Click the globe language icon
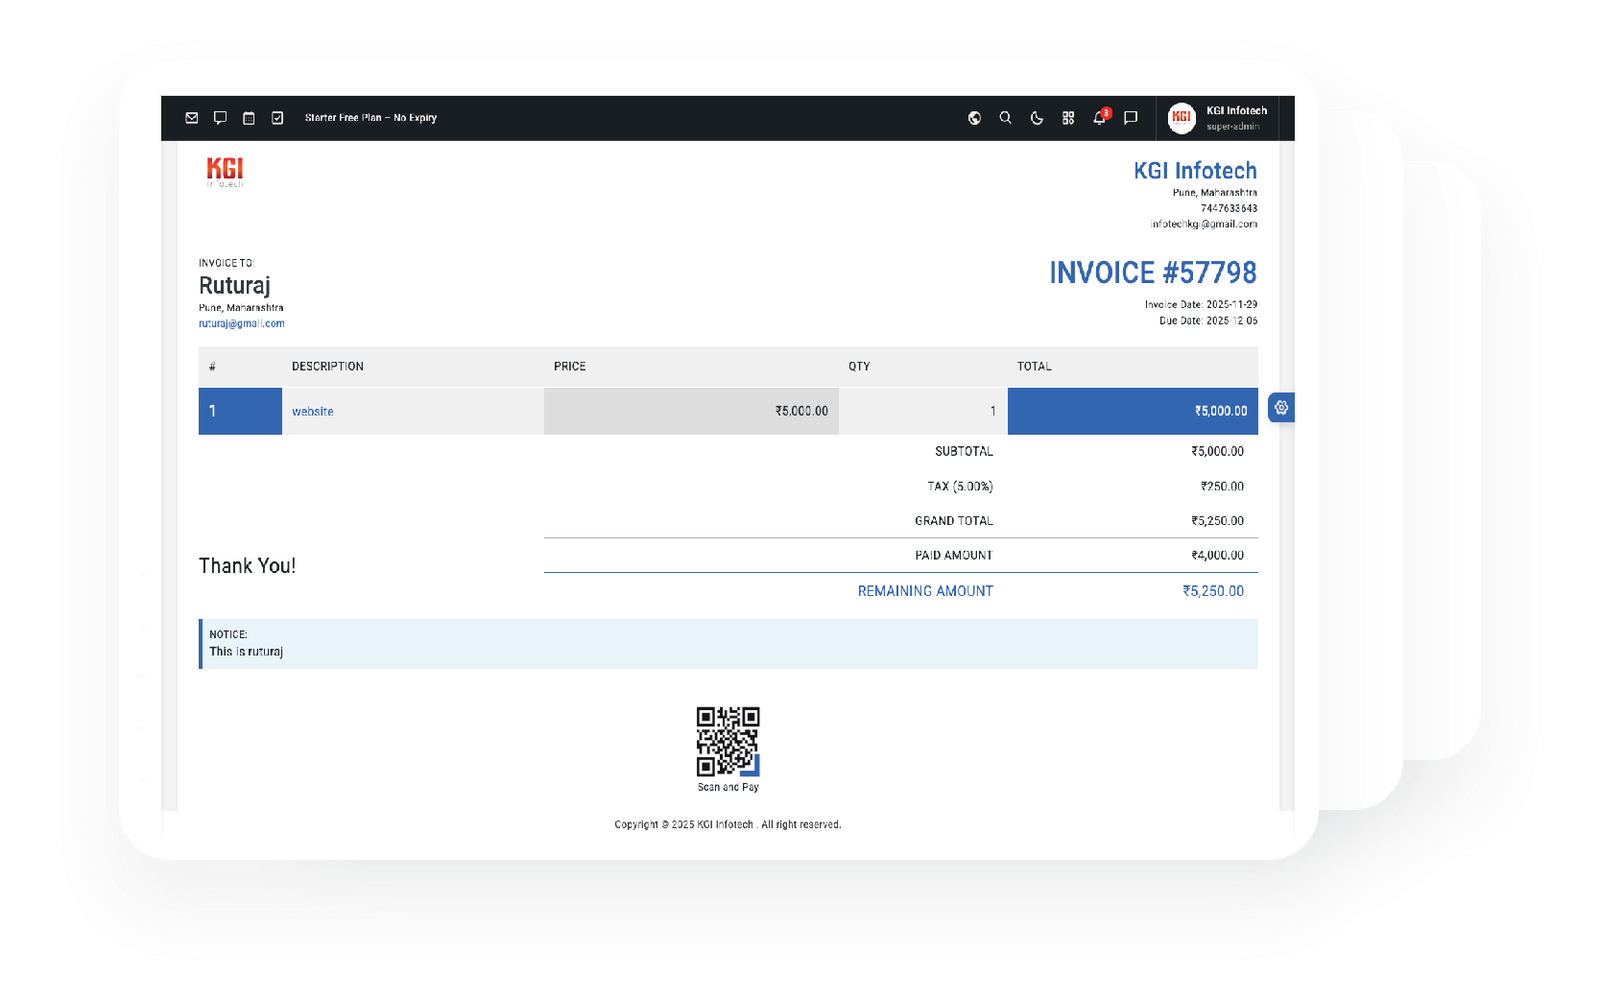 (x=974, y=118)
